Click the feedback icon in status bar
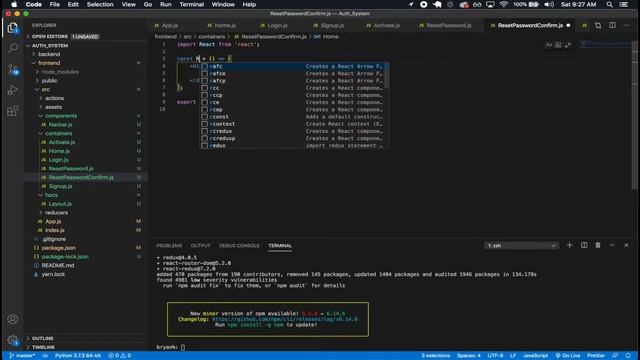Viewport: 640px width, 360px height. pos(615,356)
